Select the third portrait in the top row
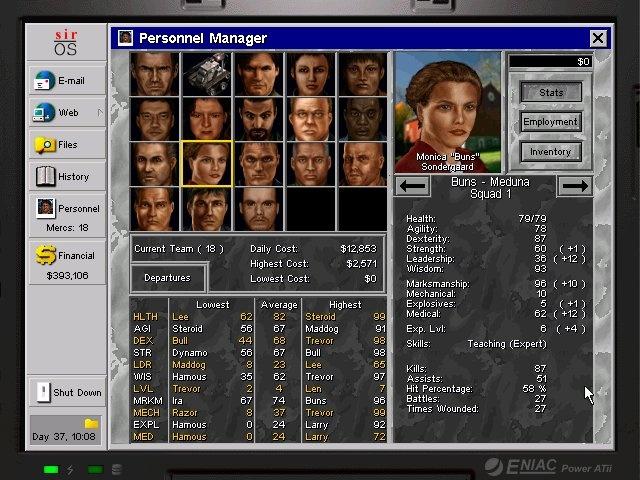 point(259,73)
